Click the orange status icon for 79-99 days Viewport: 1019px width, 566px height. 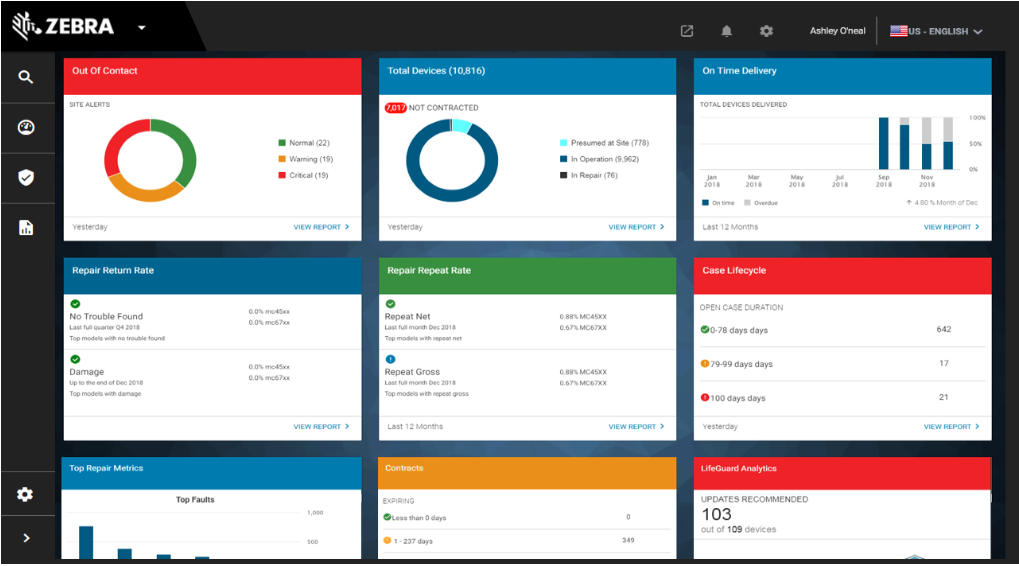pyautogui.click(x=704, y=363)
